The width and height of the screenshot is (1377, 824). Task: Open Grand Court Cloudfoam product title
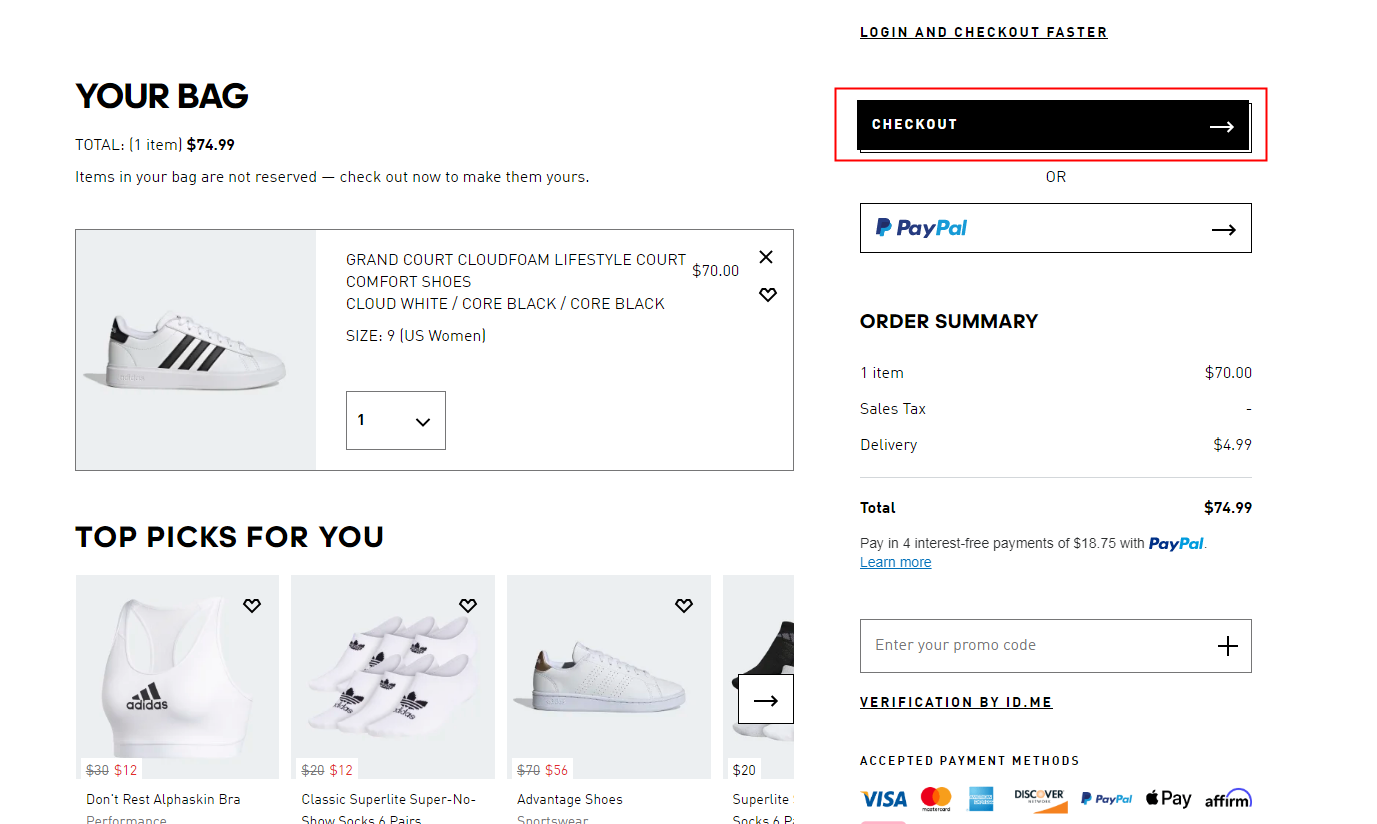(516, 270)
